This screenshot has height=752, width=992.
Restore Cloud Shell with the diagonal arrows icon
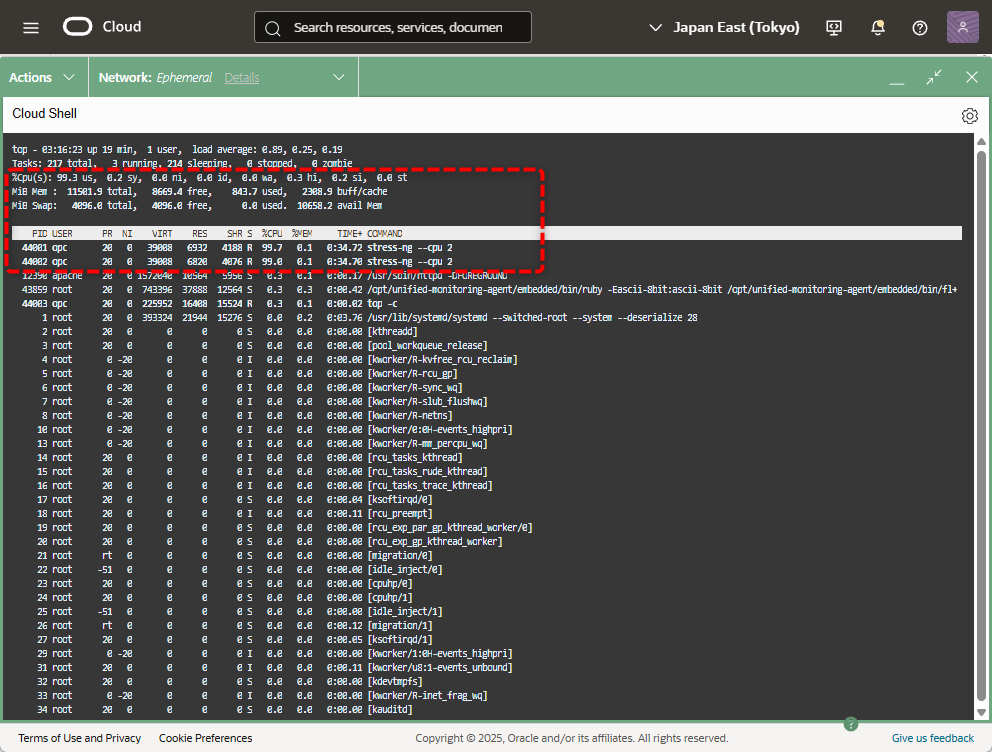click(934, 77)
